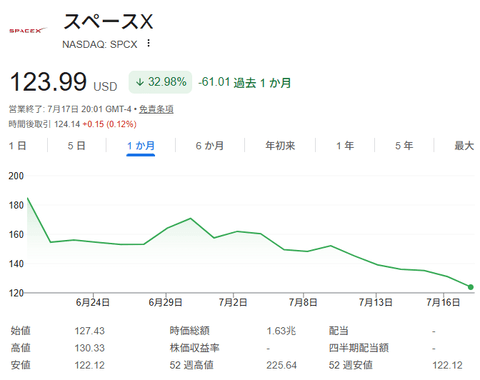
Task: Click the 始値 label
Action: 21,331
